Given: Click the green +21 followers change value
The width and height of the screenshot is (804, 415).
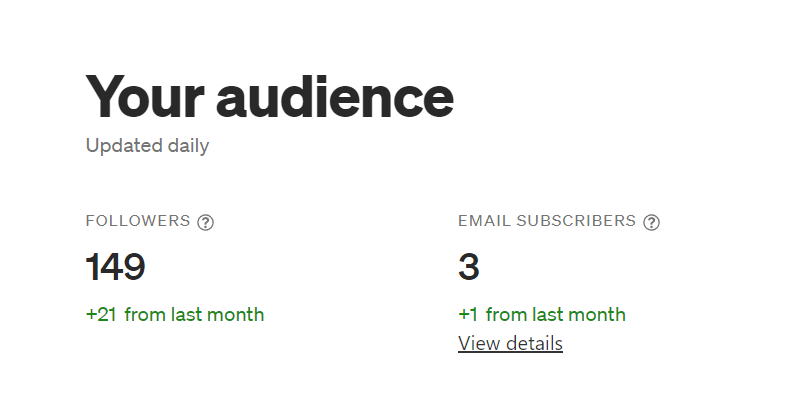Looking at the screenshot, I should pyautogui.click(x=101, y=314).
